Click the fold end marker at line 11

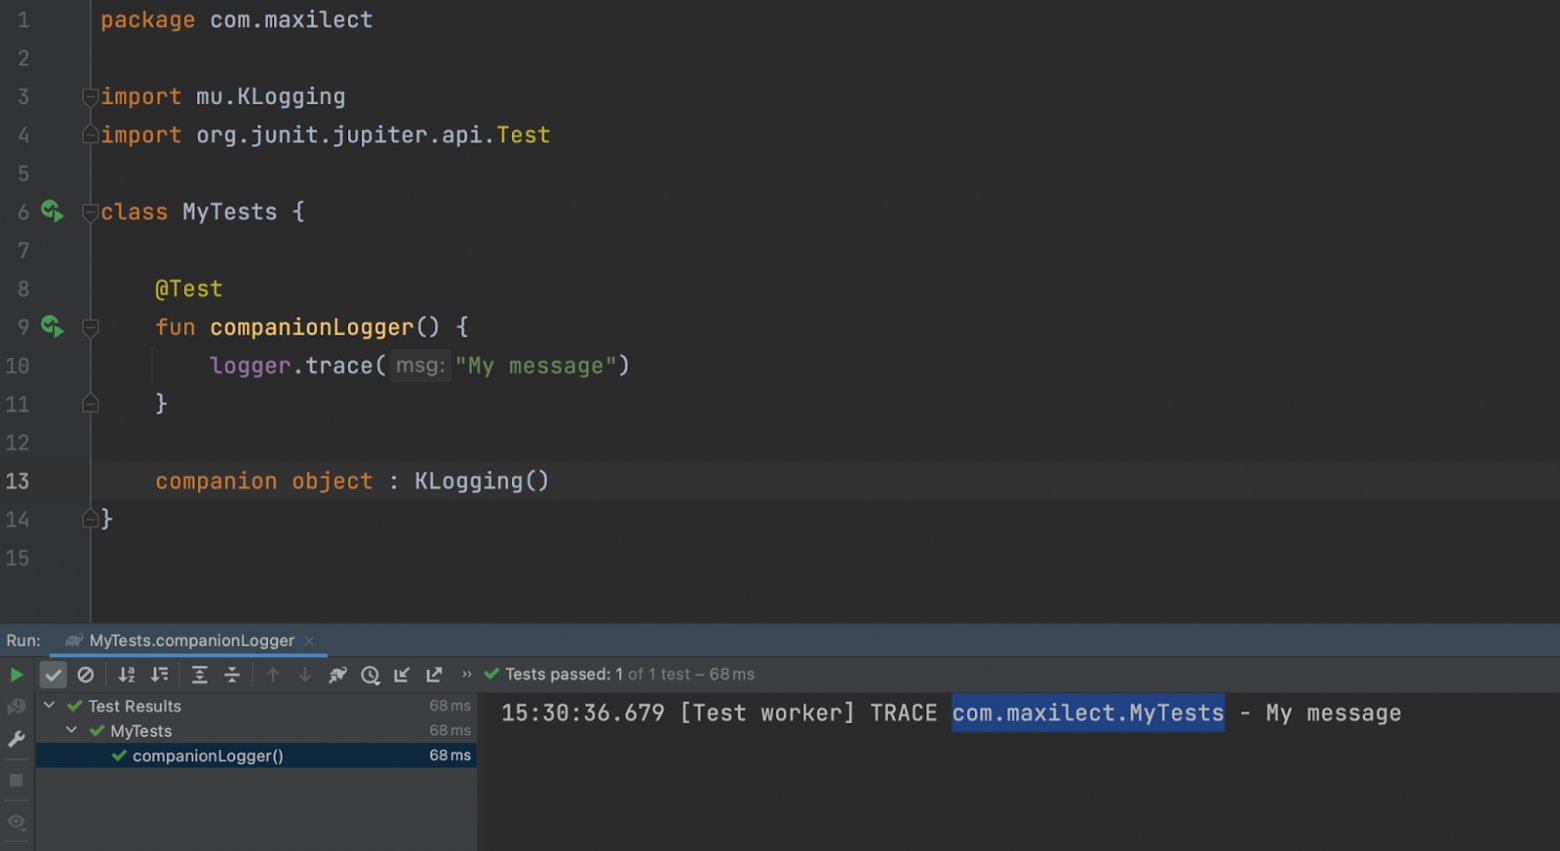click(90, 404)
